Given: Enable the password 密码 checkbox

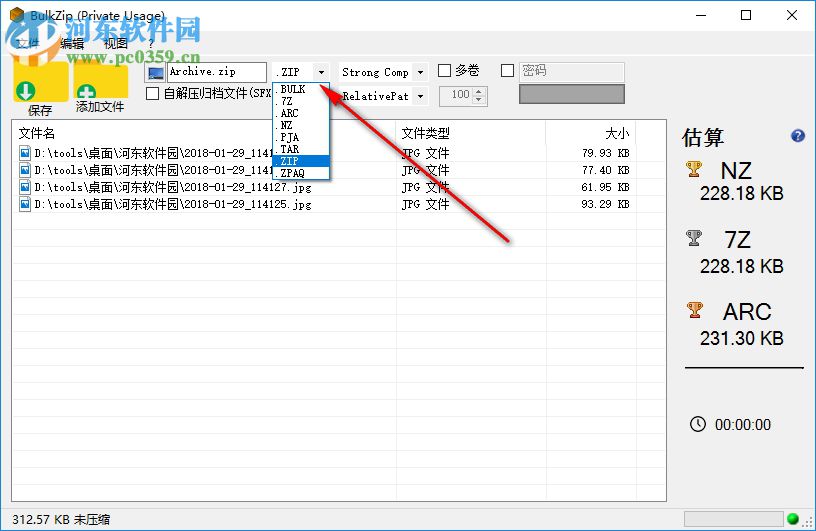Looking at the screenshot, I should [507, 70].
